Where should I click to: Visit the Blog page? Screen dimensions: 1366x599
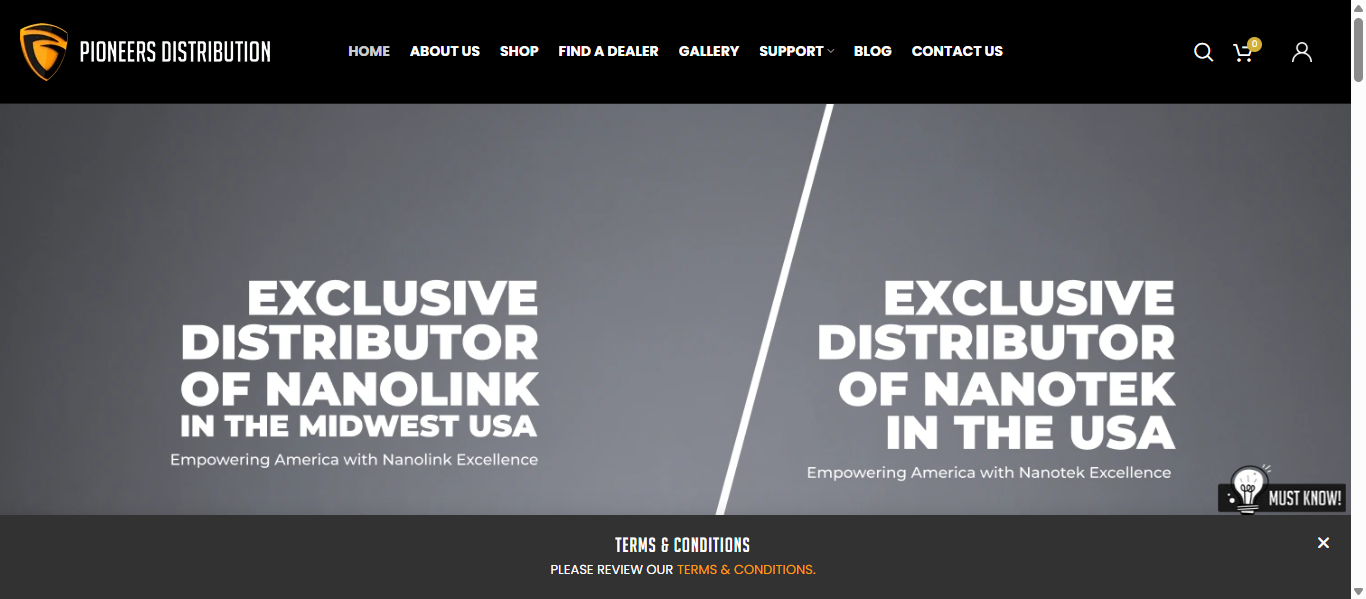pyautogui.click(x=873, y=51)
